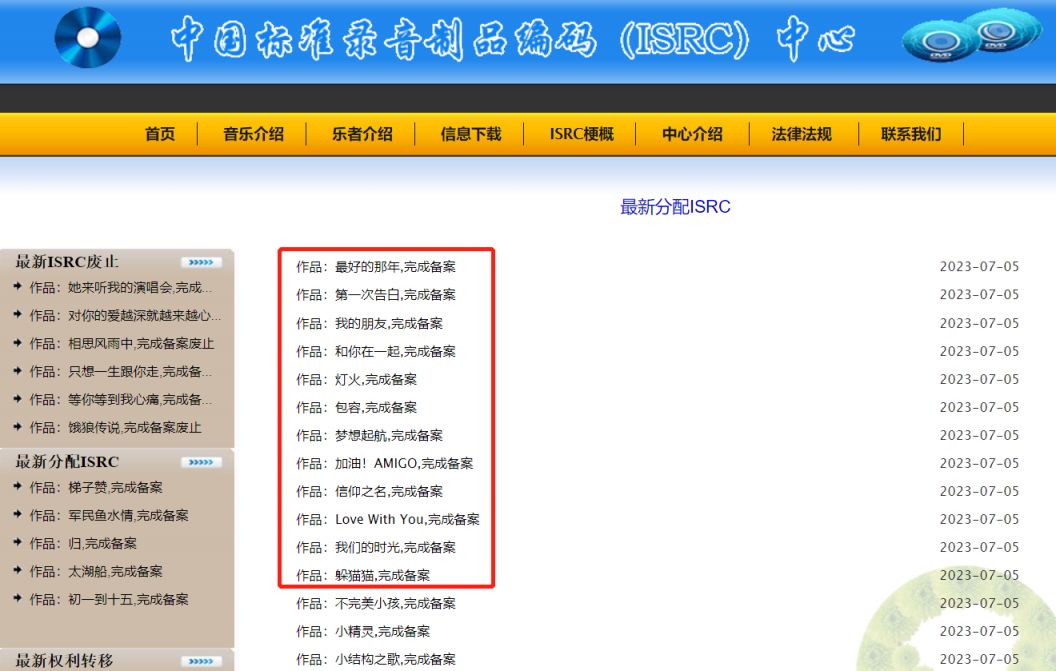Open the 最好的那年 record link
Viewport: 1056px width, 671px height.
pos(376,267)
